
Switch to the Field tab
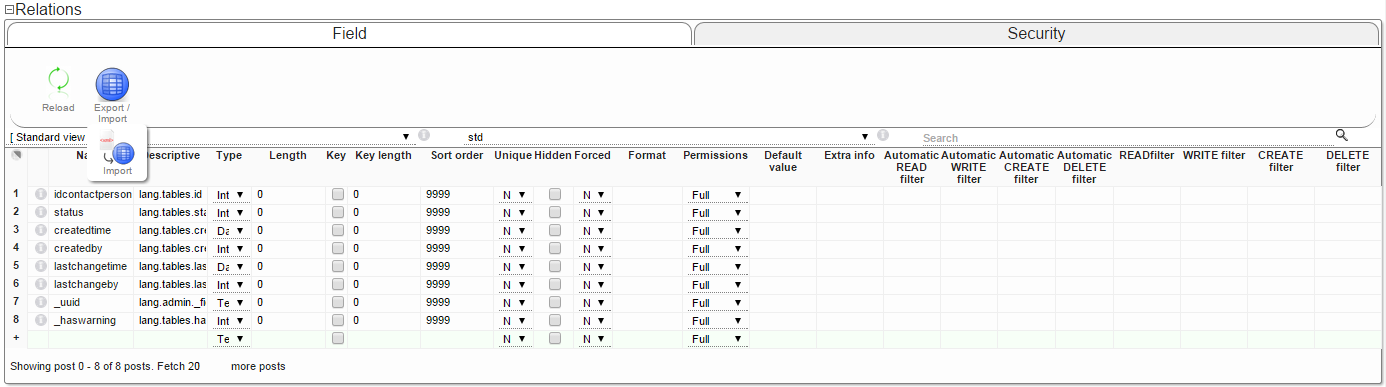click(349, 34)
